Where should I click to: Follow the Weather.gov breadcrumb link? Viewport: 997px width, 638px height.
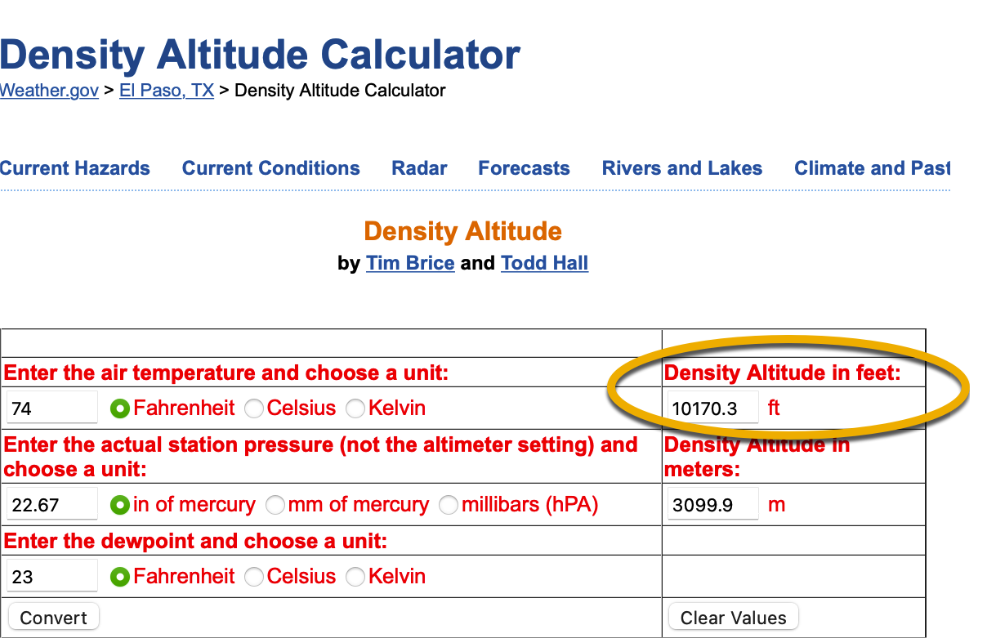click(49, 90)
